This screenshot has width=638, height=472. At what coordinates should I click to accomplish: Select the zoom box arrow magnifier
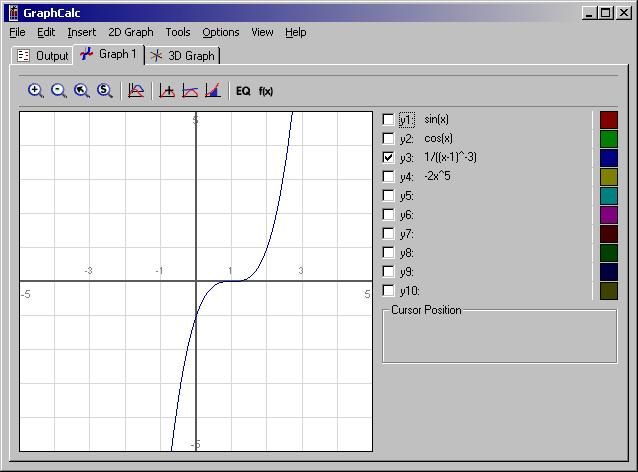coord(82,90)
